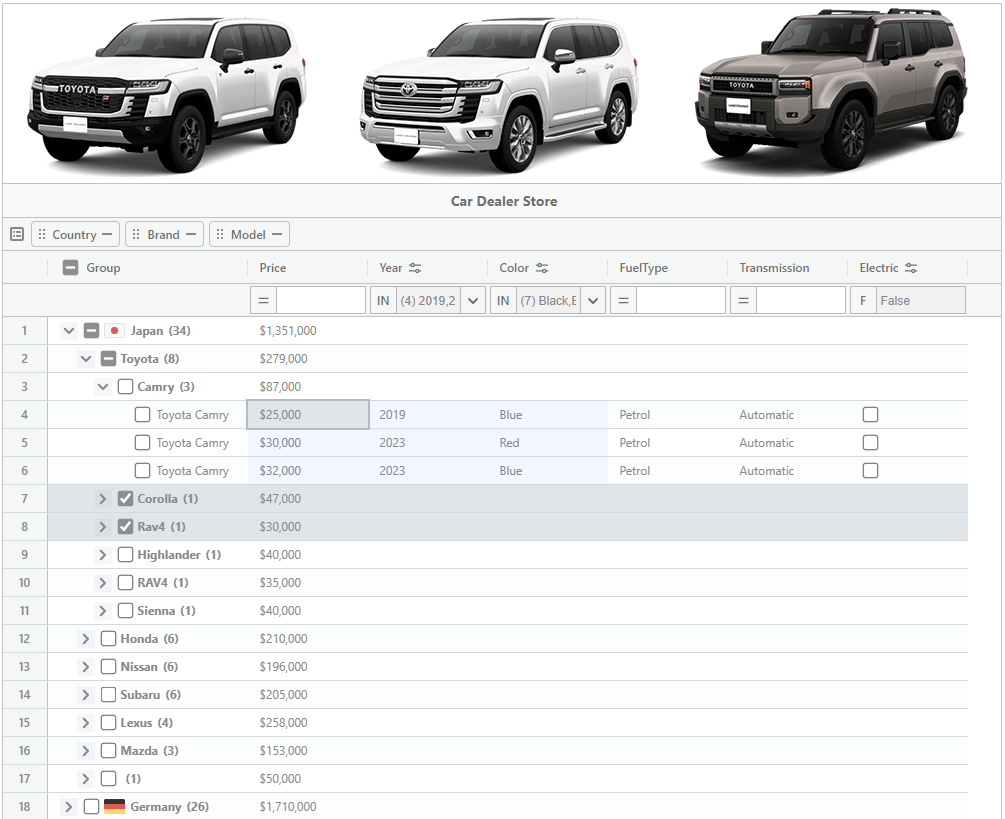Grab the Model chip drag handle
The width and height of the screenshot is (1005, 819).
(220, 235)
